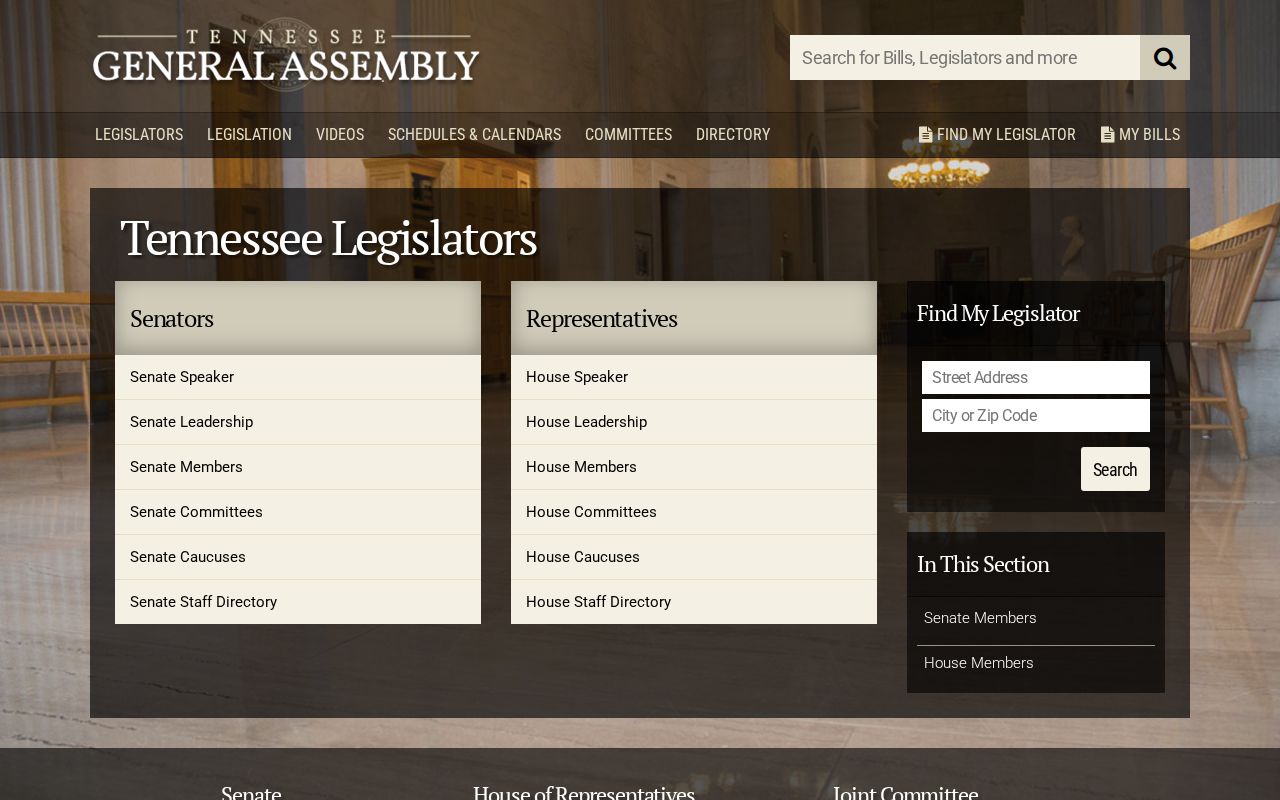The image size is (1280, 800).
Task: Open the Legislators menu
Action: pyautogui.click(x=139, y=134)
